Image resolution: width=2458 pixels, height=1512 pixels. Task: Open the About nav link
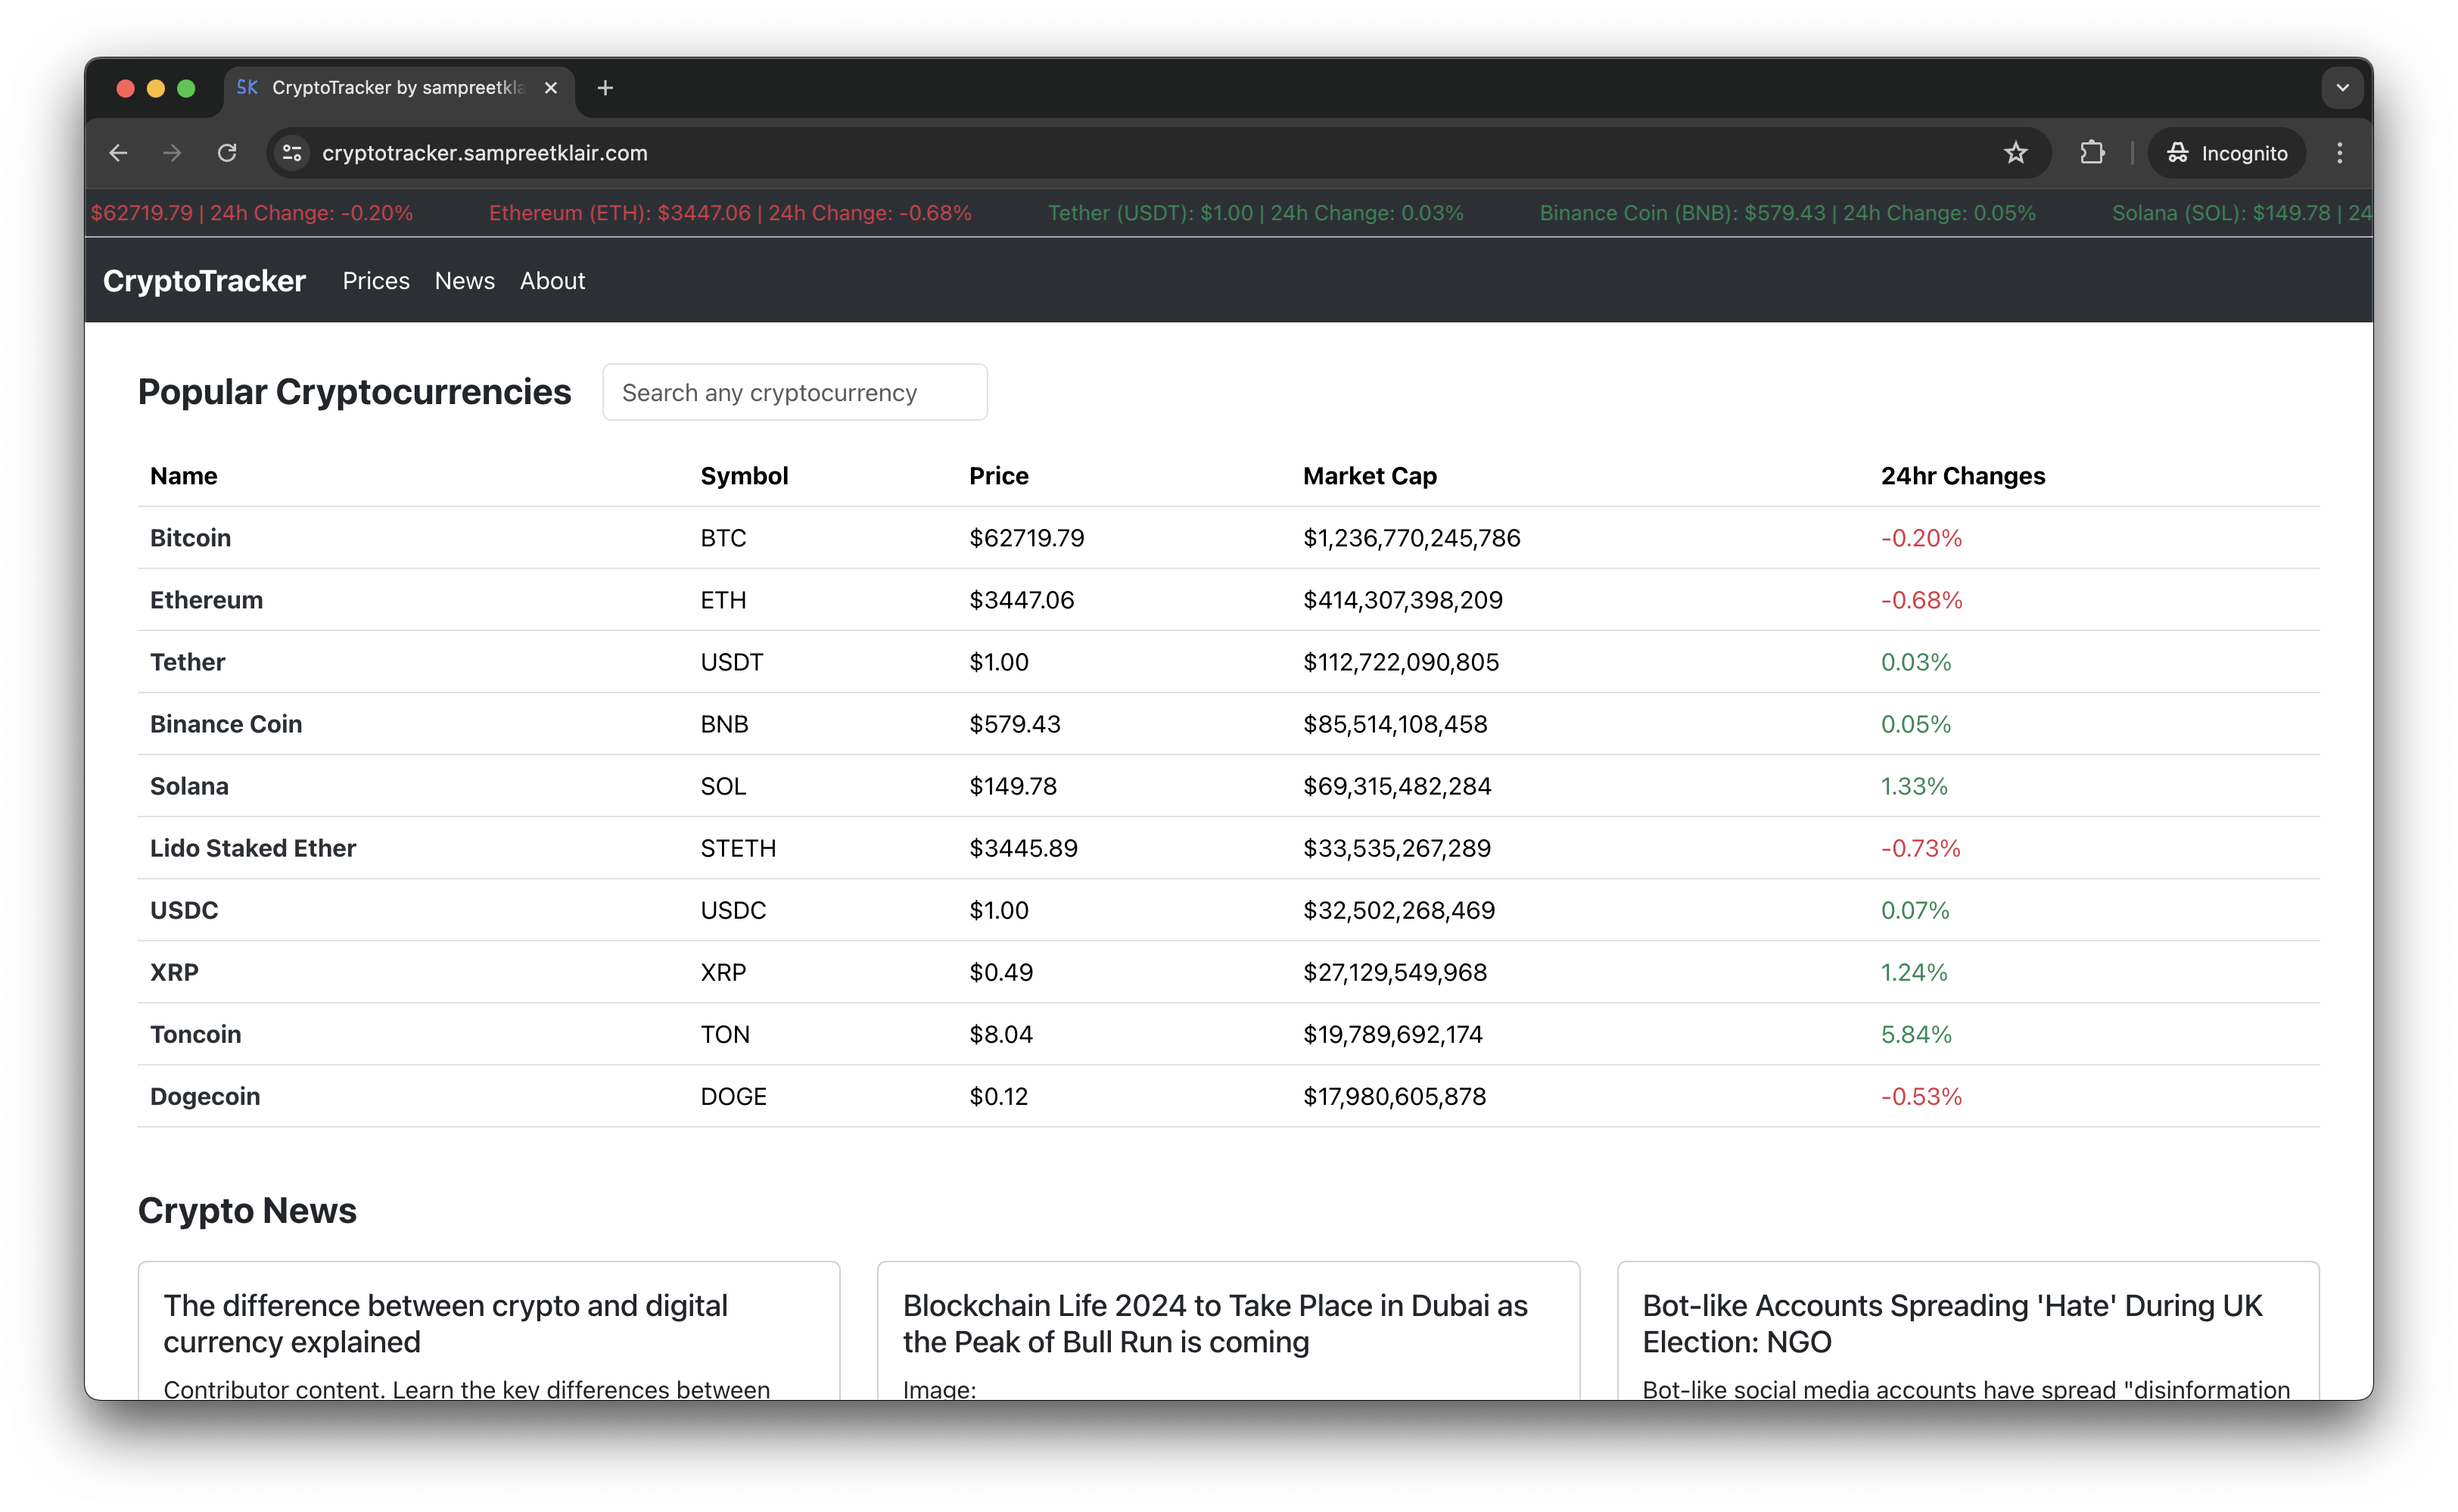point(552,281)
